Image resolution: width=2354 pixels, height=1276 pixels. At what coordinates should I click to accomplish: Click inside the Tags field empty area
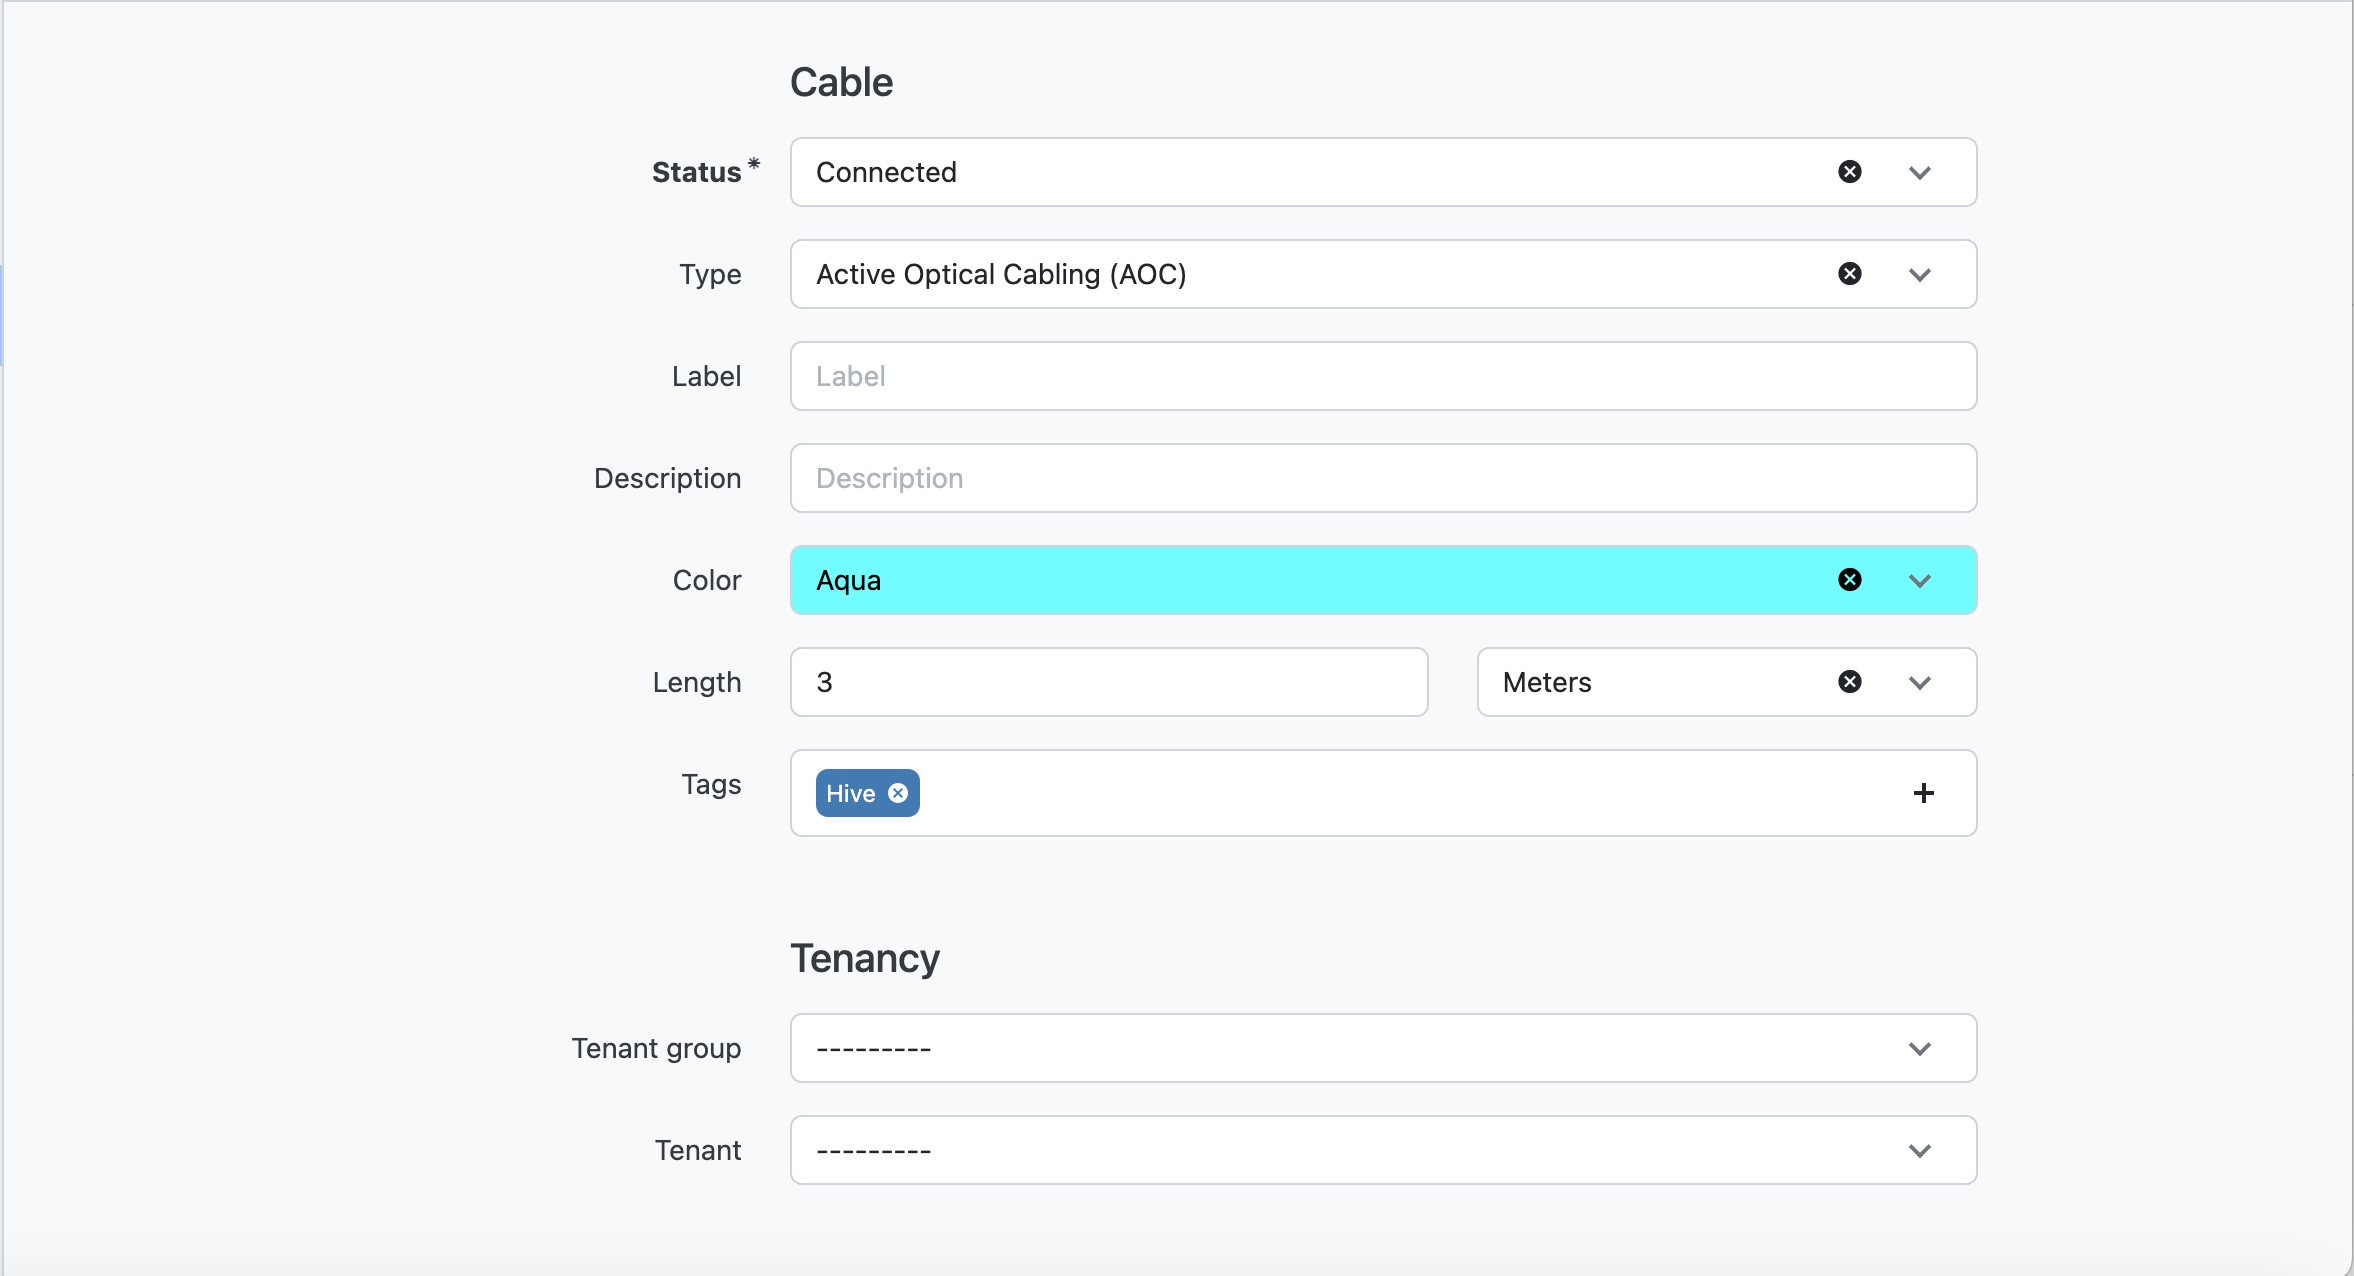[x=1400, y=793]
